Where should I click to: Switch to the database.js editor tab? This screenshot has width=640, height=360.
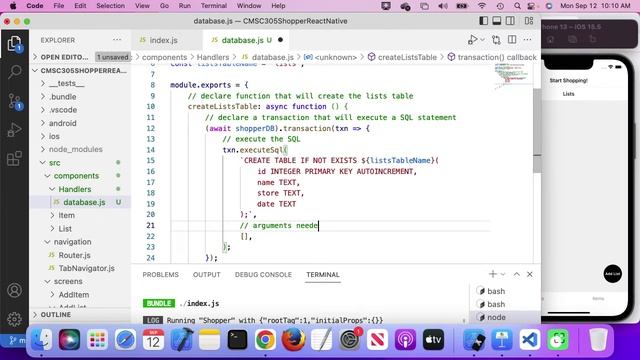pyautogui.click(x=242, y=40)
